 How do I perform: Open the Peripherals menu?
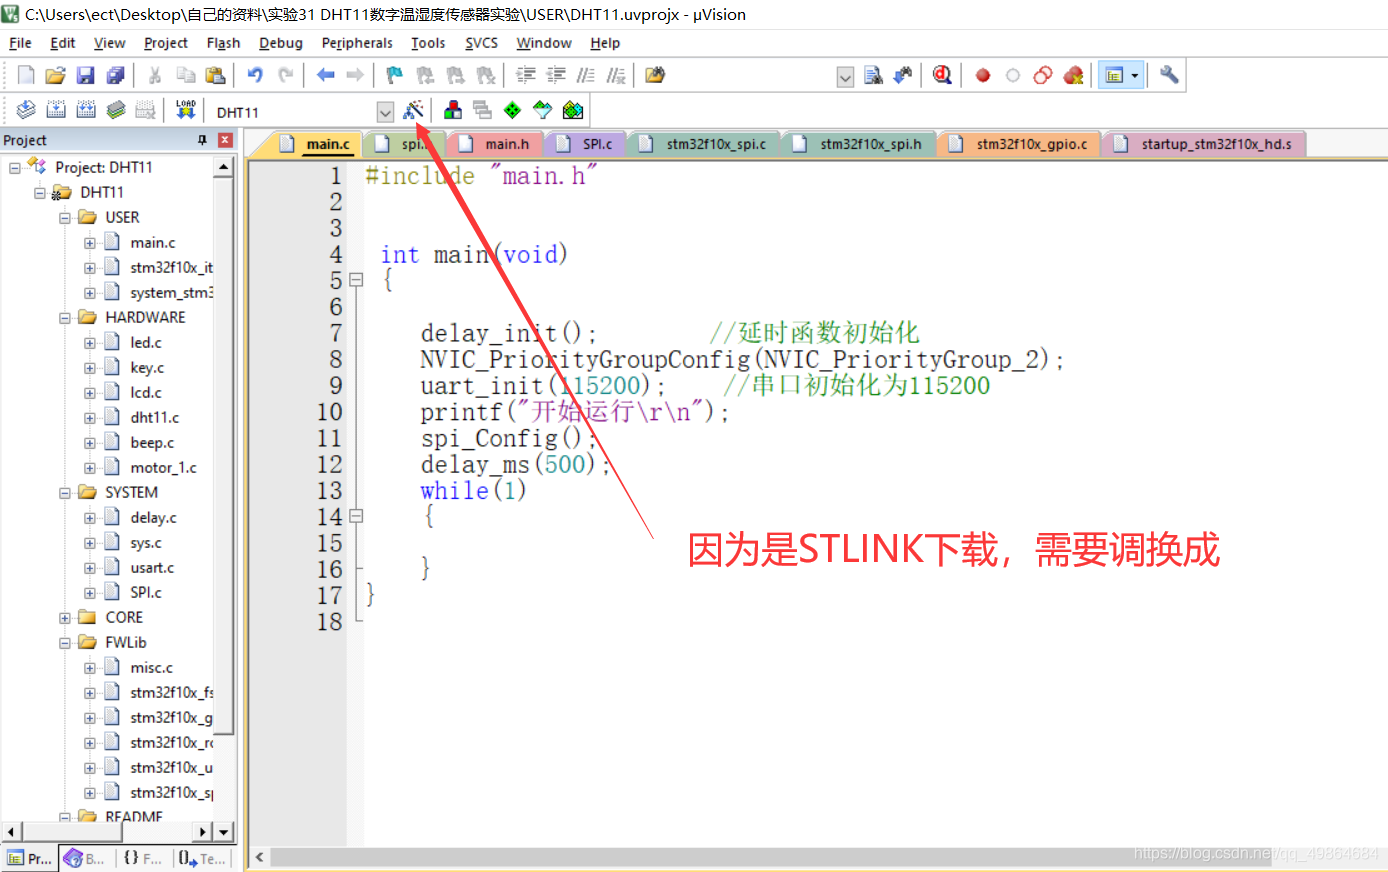357,43
